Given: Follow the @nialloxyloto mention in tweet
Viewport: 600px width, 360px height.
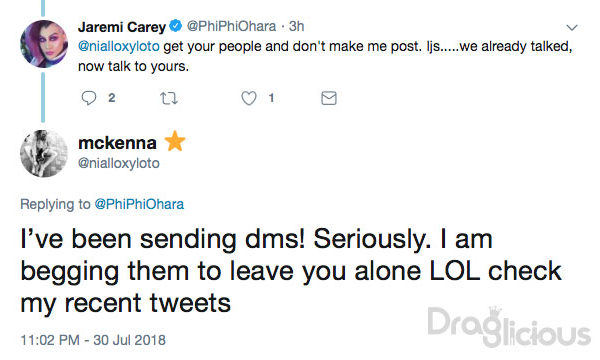Looking at the screenshot, I should [119, 46].
